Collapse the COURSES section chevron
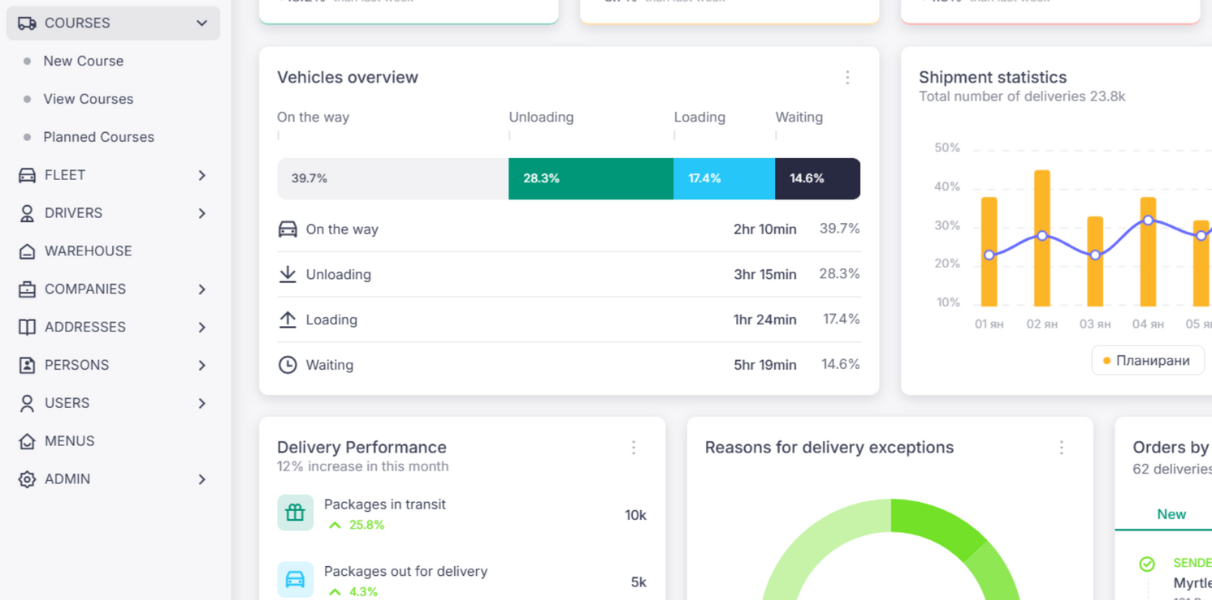The image size is (1212, 600). pos(201,22)
